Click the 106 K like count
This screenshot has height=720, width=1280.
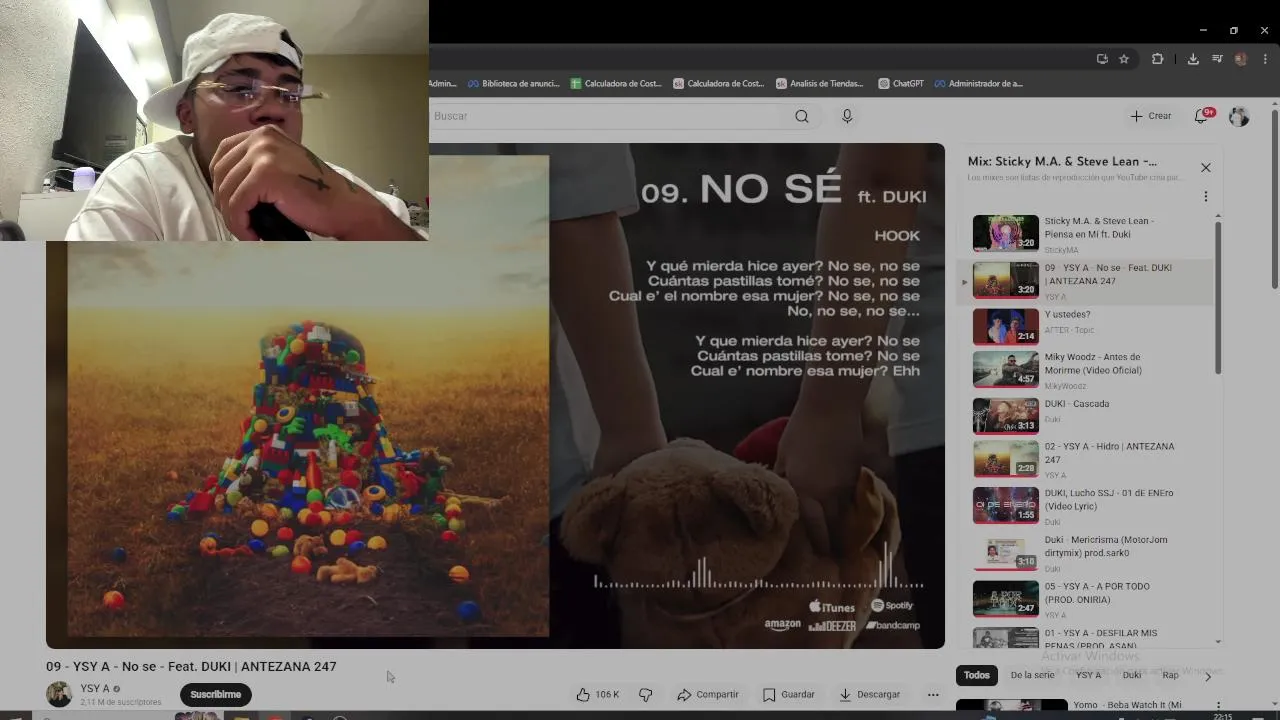click(607, 694)
